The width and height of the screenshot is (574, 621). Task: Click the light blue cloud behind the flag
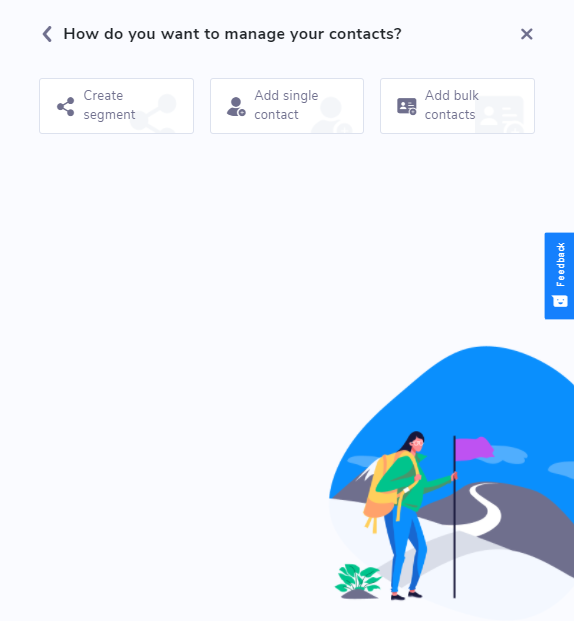tap(509, 454)
